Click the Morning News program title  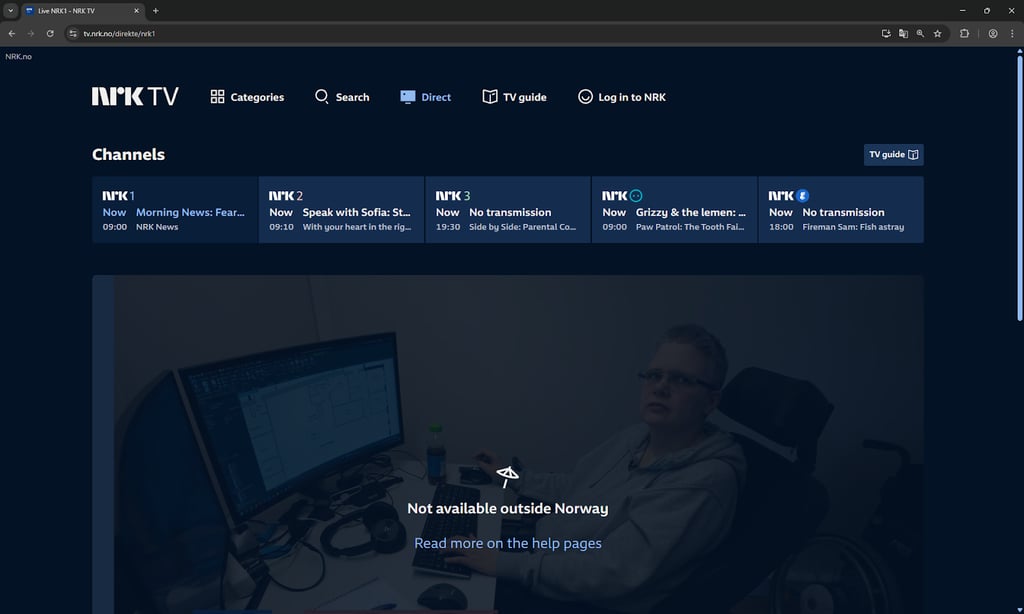coord(190,212)
